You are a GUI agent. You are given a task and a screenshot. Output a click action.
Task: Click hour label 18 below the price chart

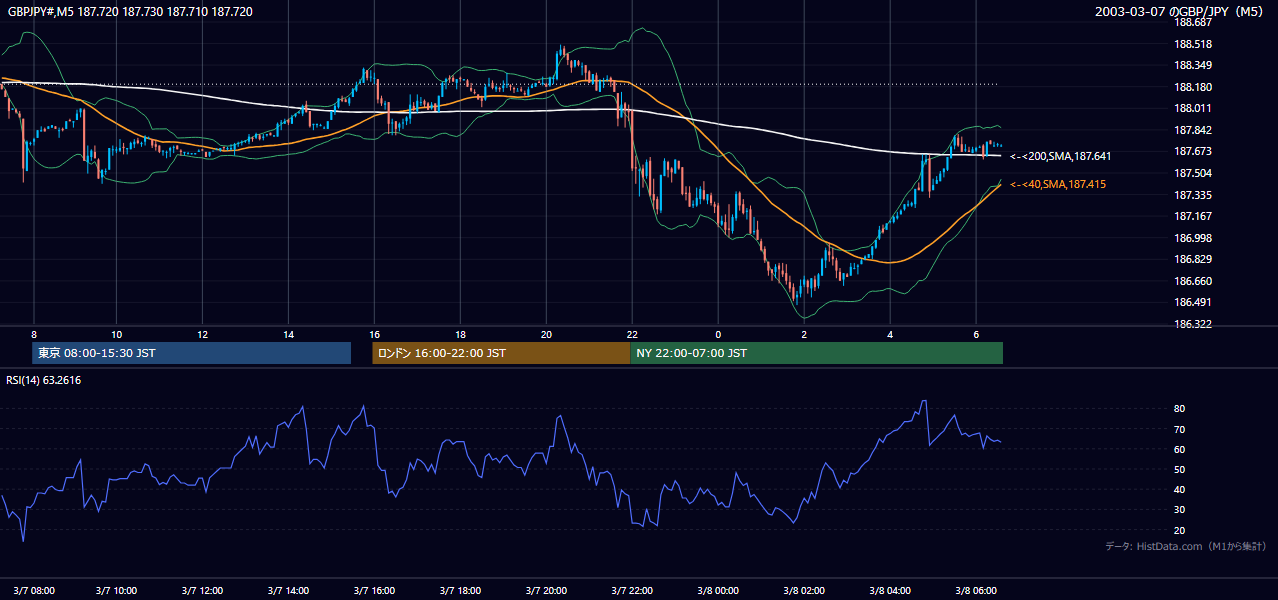[460, 334]
